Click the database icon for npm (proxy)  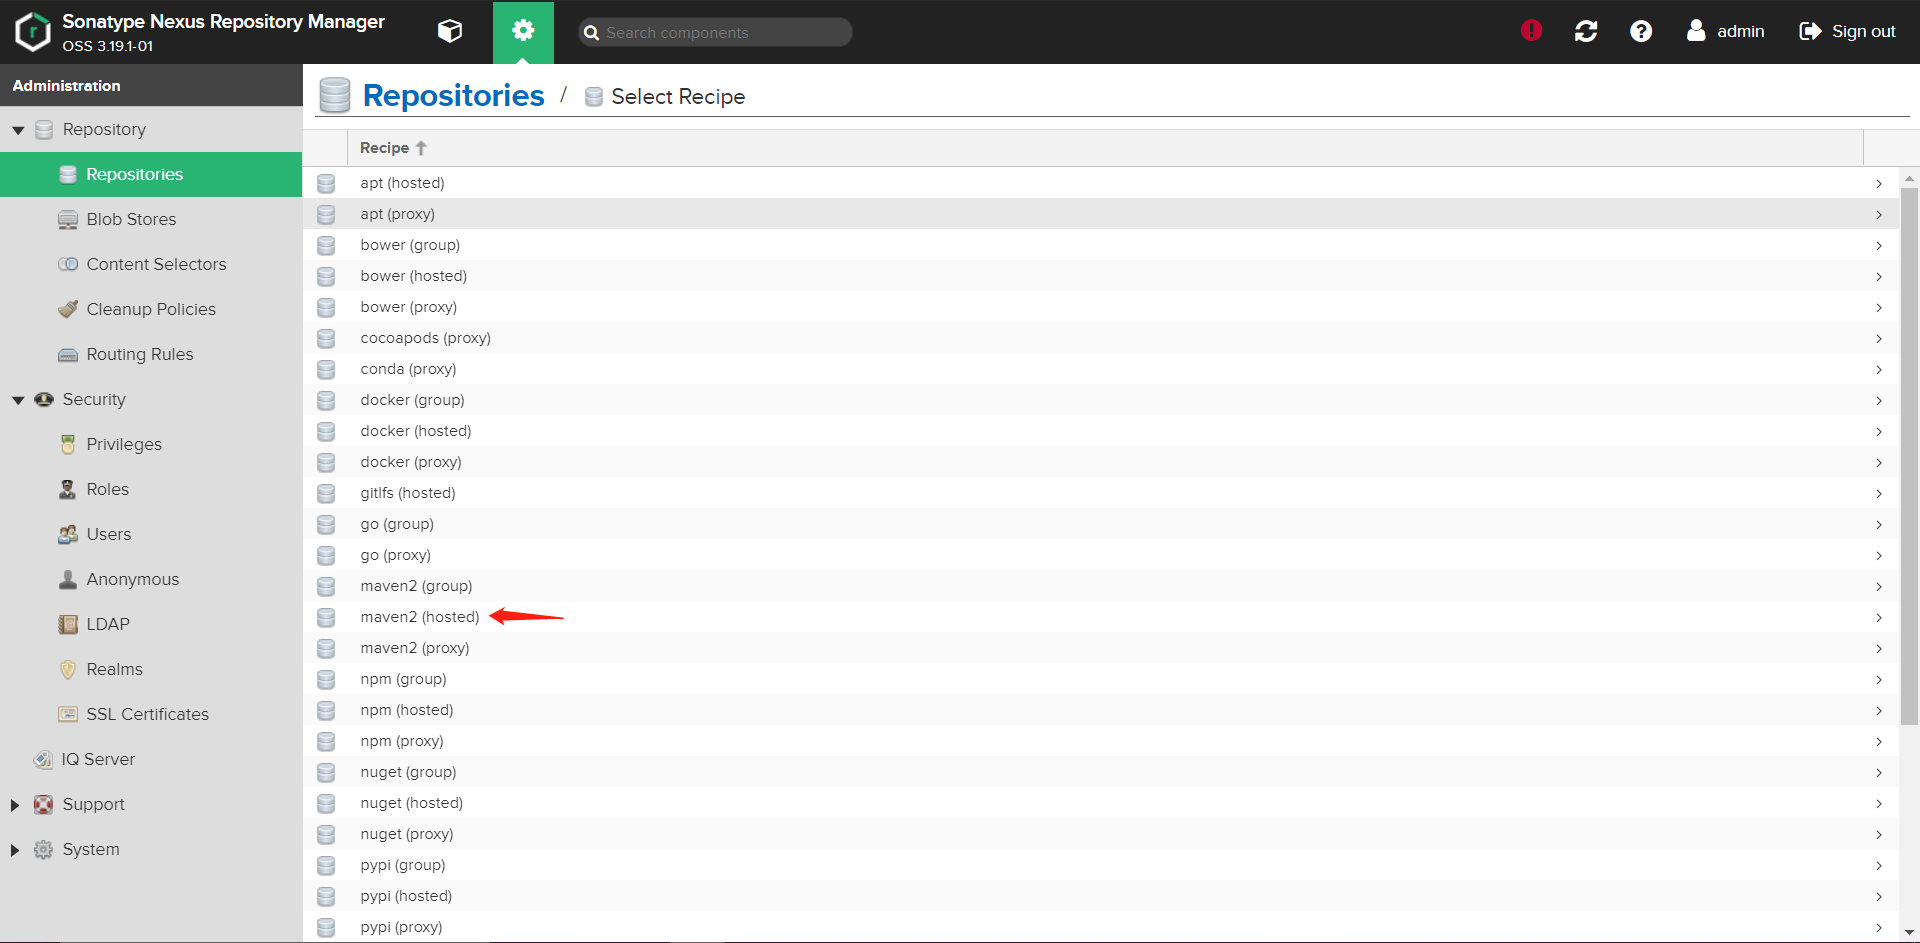click(x=326, y=741)
